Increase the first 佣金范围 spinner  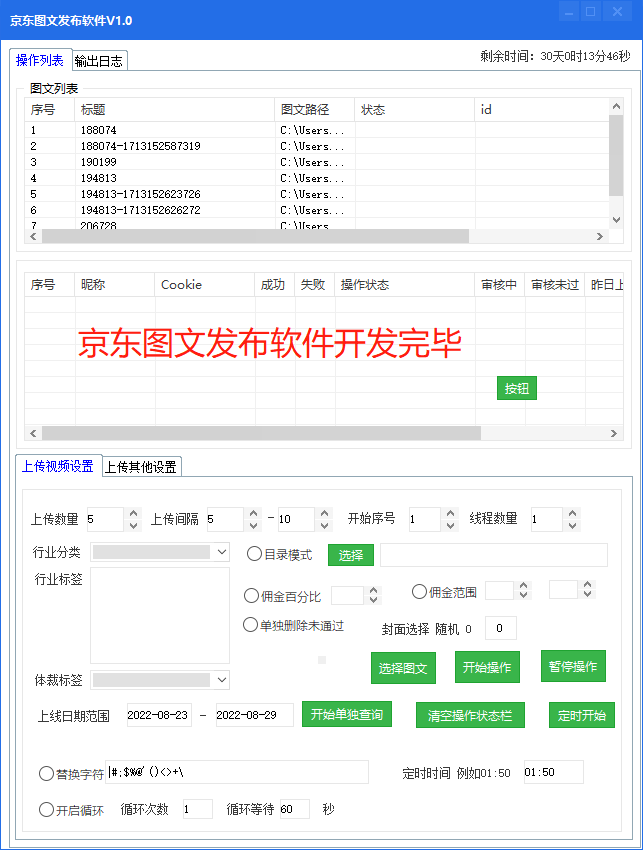(523, 585)
